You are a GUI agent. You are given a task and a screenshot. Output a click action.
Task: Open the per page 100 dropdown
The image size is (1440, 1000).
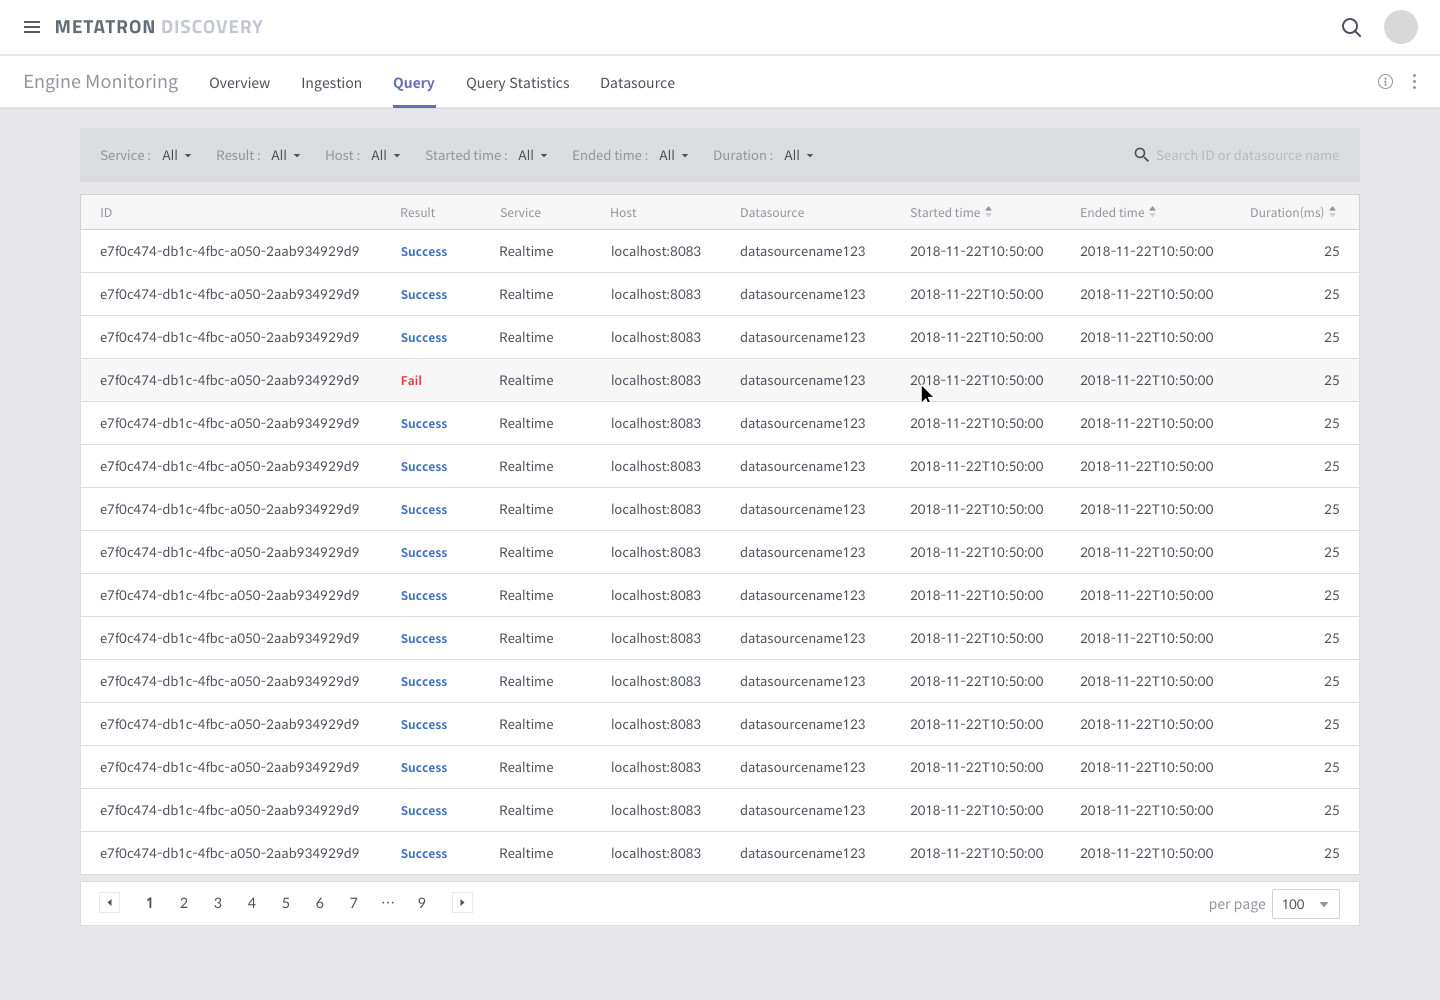tap(1305, 904)
